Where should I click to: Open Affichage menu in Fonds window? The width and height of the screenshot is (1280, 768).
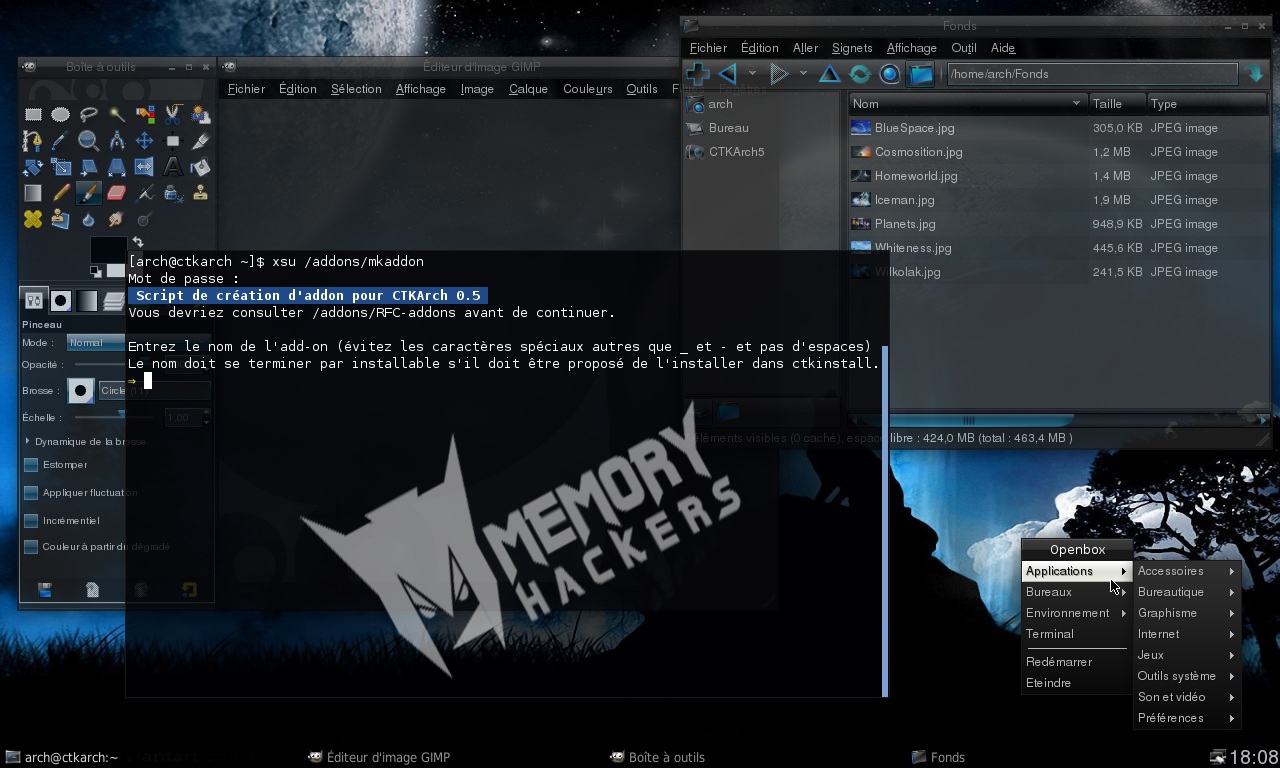912,48
